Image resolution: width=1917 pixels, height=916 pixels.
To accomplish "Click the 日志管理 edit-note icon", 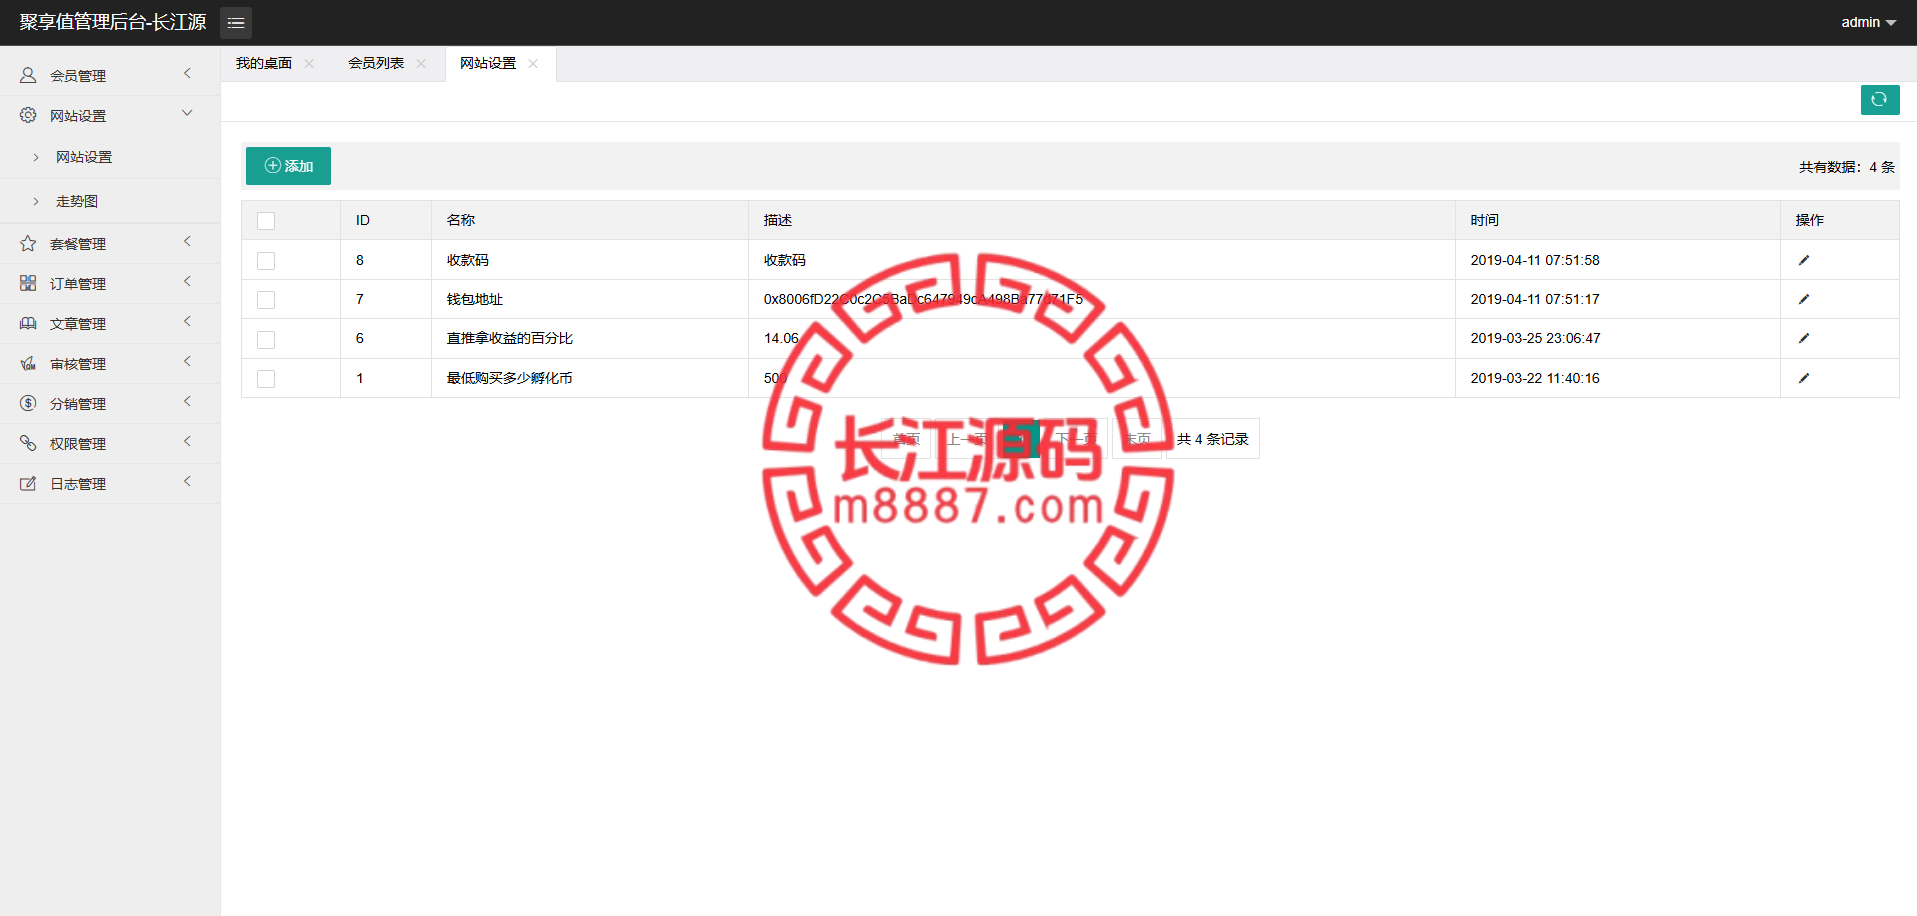I will pyautogui.click(x=28, y=483).
